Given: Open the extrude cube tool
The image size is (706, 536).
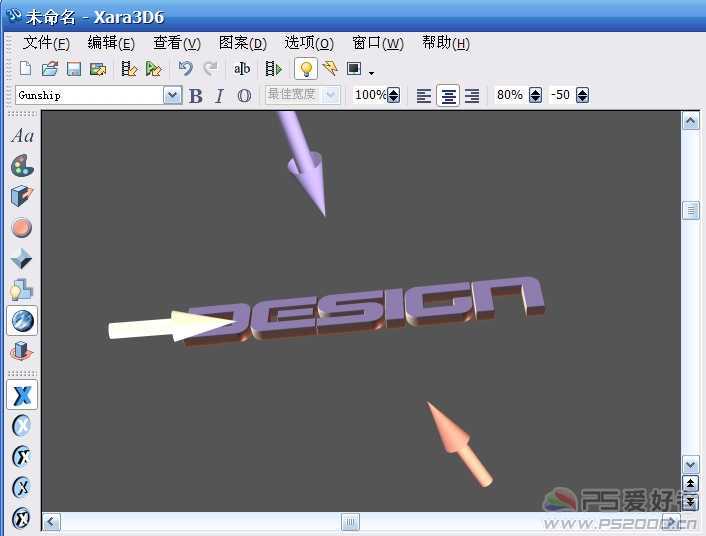Looking at the screenshot, I should 22,196.
